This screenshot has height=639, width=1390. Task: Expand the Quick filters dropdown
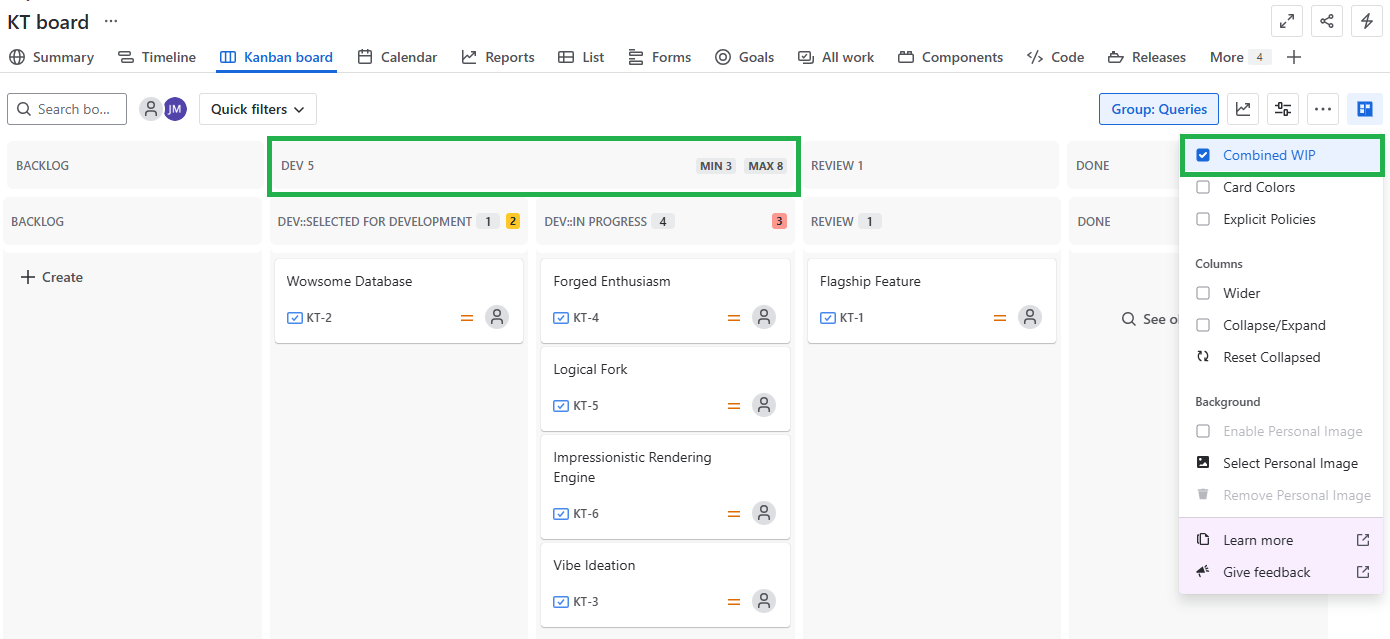(257, 109)
